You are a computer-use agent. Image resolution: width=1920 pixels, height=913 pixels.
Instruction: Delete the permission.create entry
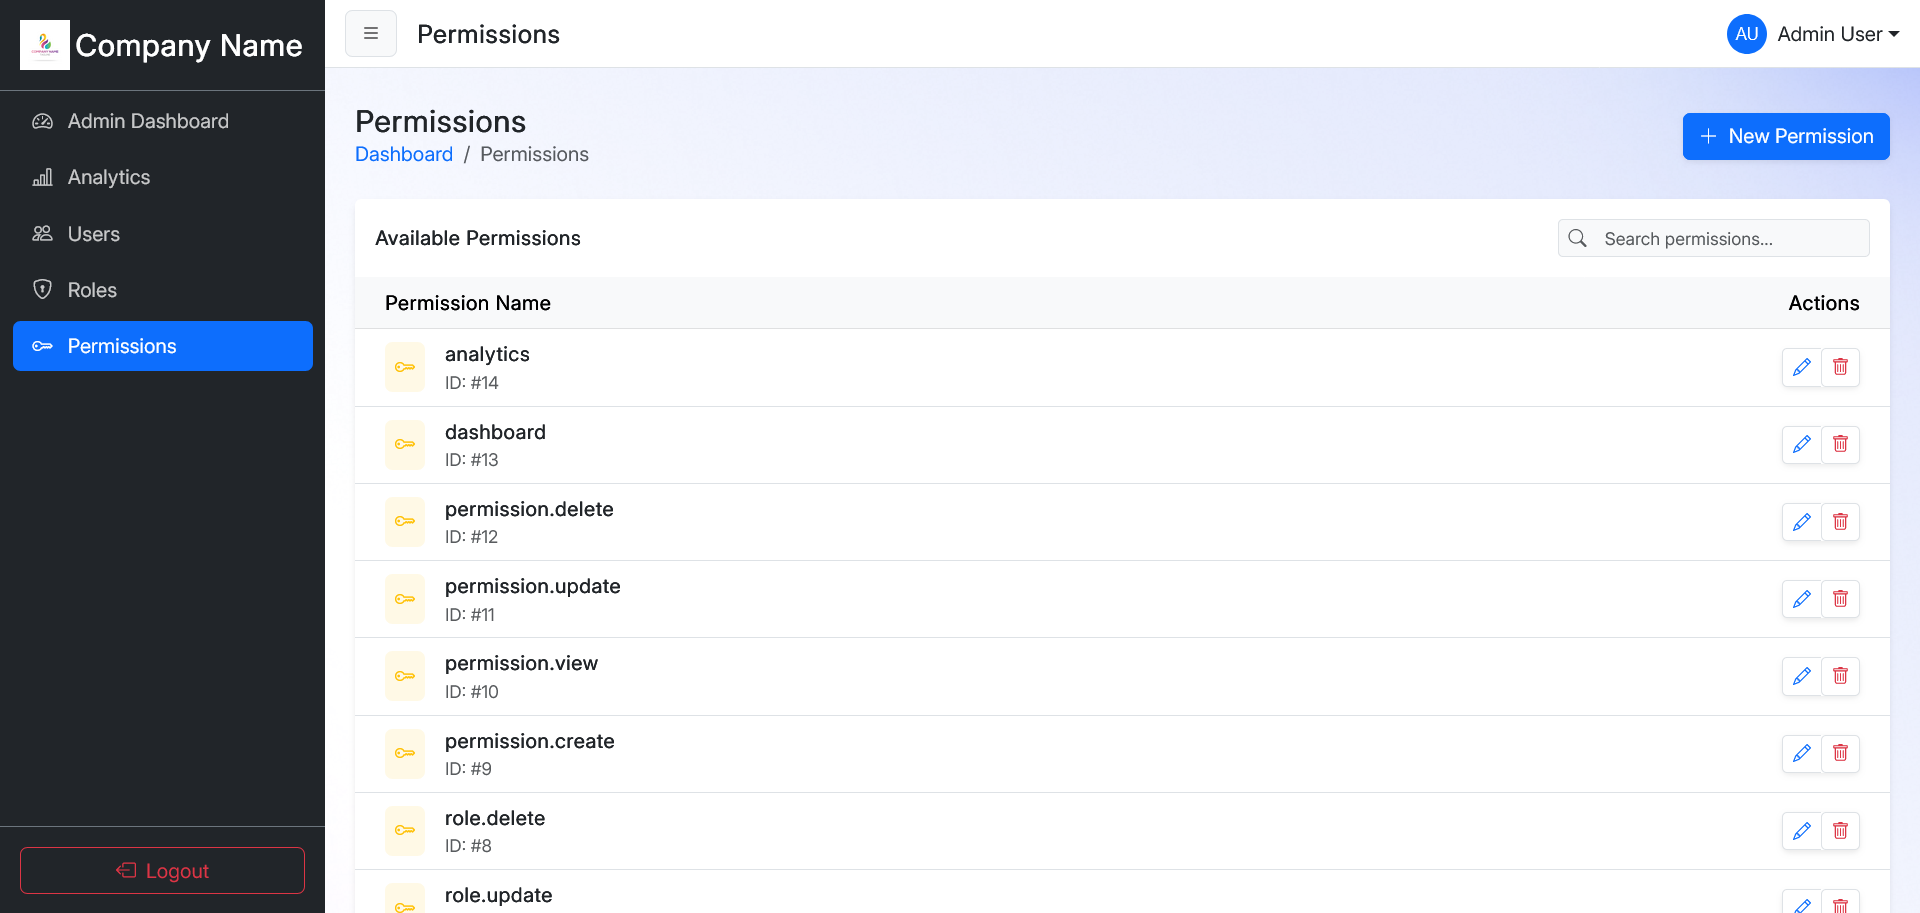[1840, 753]
